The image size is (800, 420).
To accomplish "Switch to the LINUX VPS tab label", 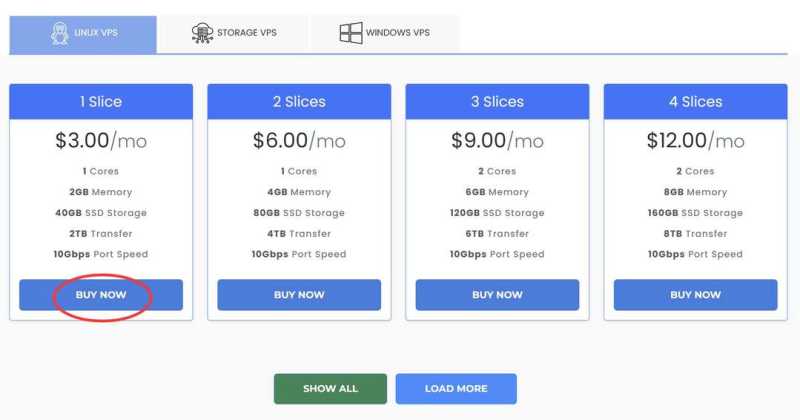I will click(96, 33).
